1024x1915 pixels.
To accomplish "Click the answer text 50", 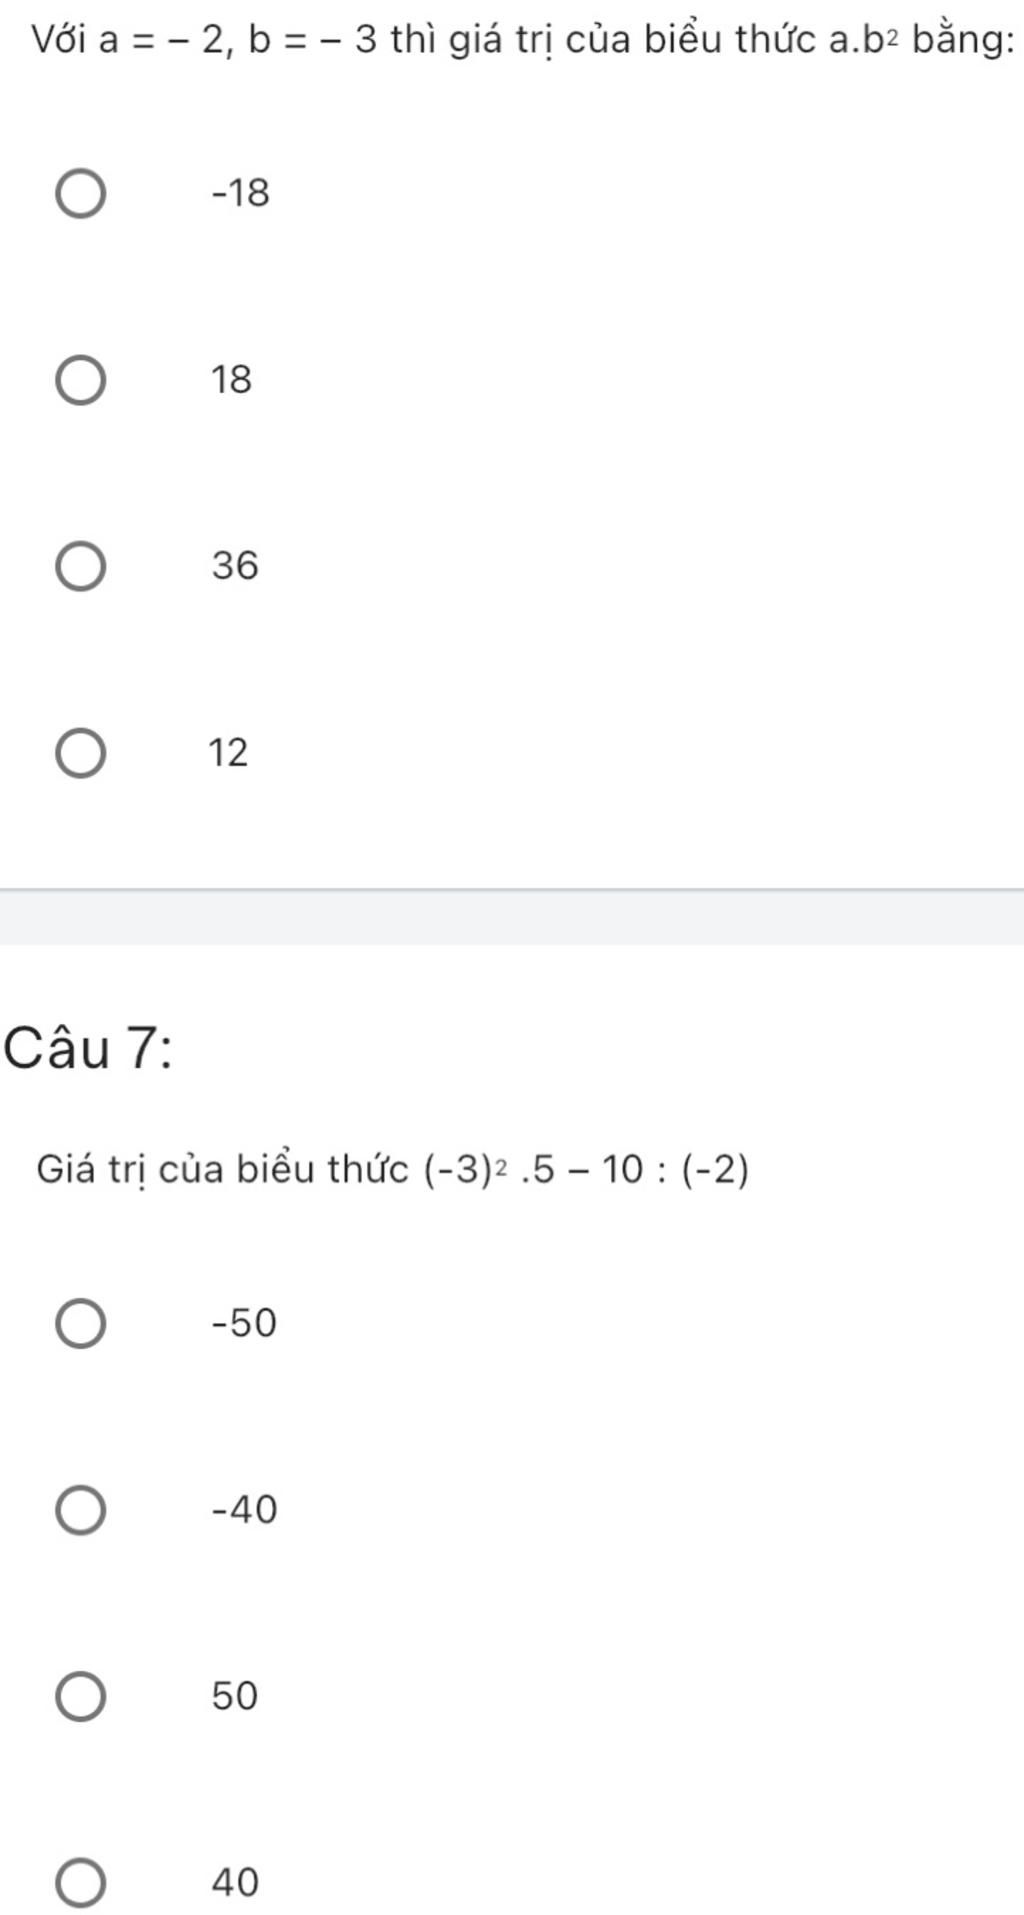I will (x=235, y=1696).
